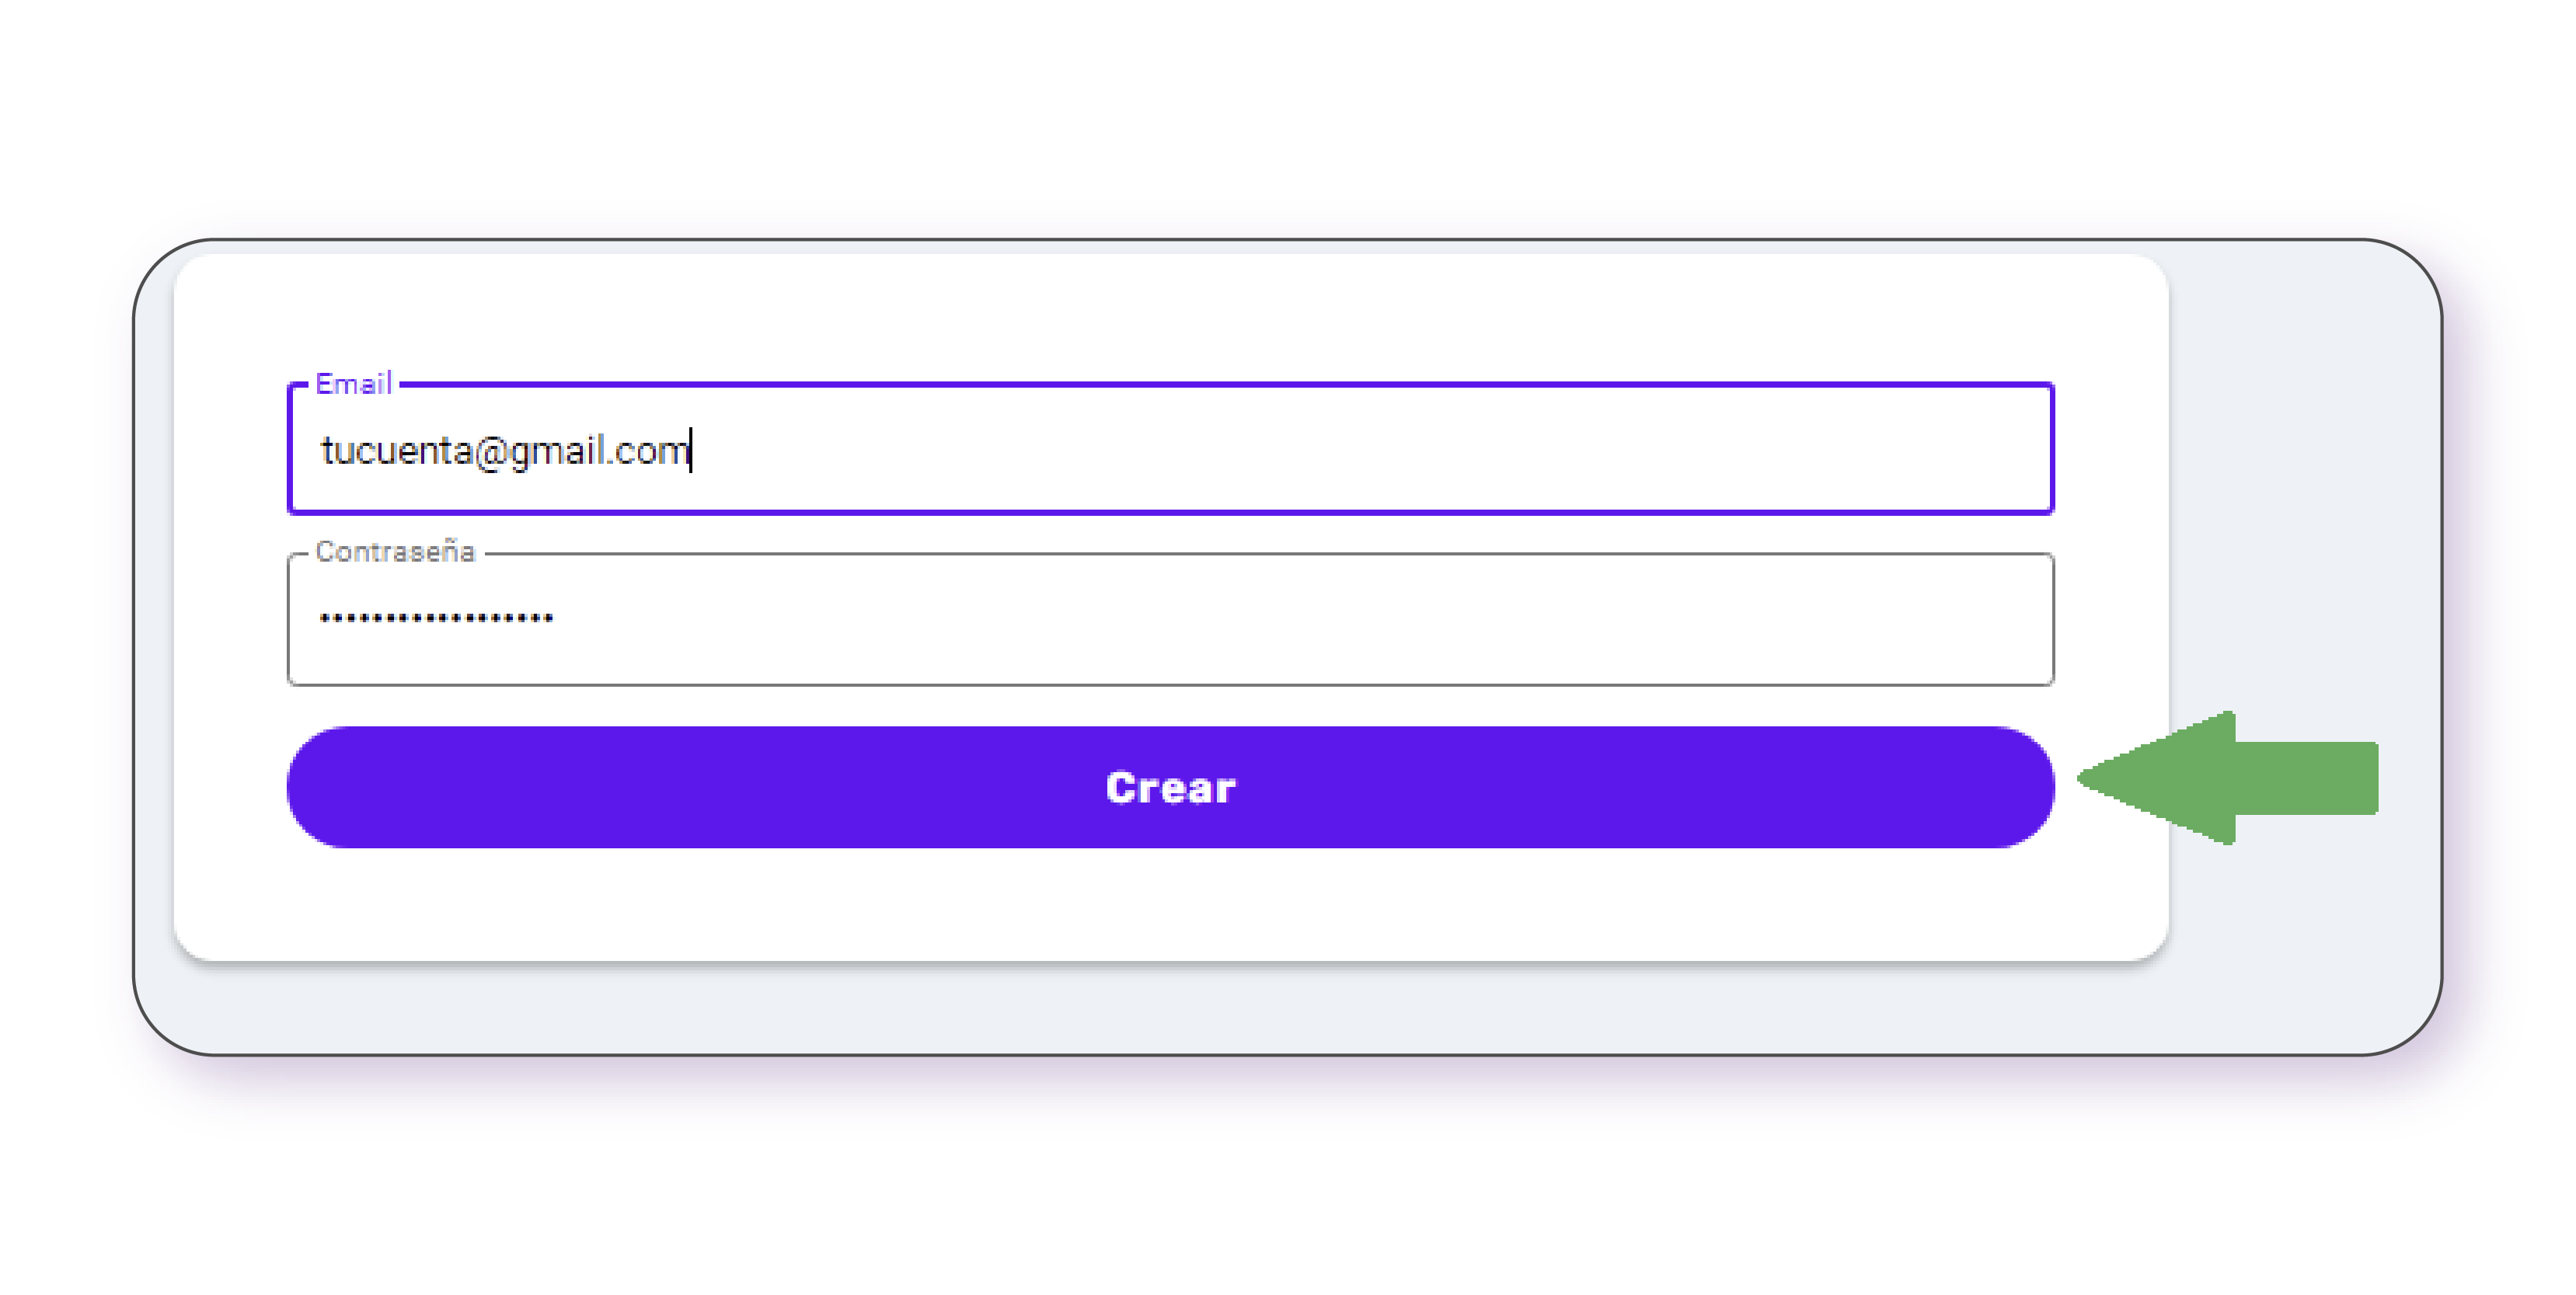2576x1295 pixels.
Task: Click empty space right of the password dots
Action: click(1300, 619)
